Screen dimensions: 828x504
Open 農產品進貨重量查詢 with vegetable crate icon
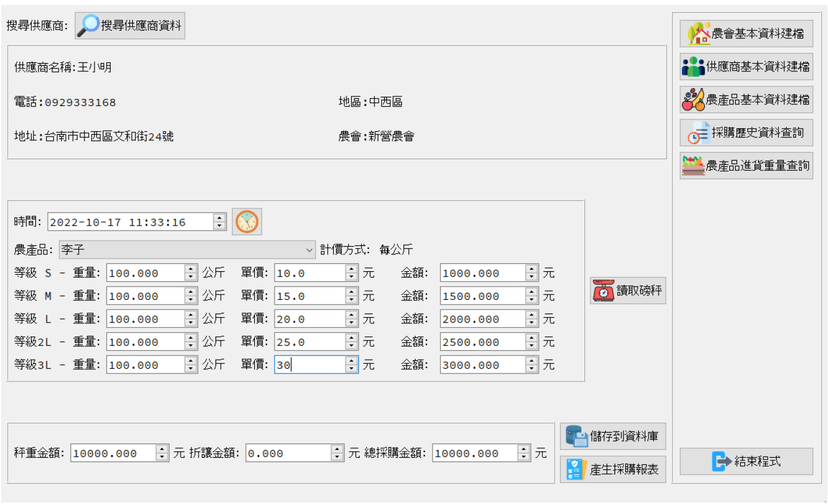pos(746,166)
